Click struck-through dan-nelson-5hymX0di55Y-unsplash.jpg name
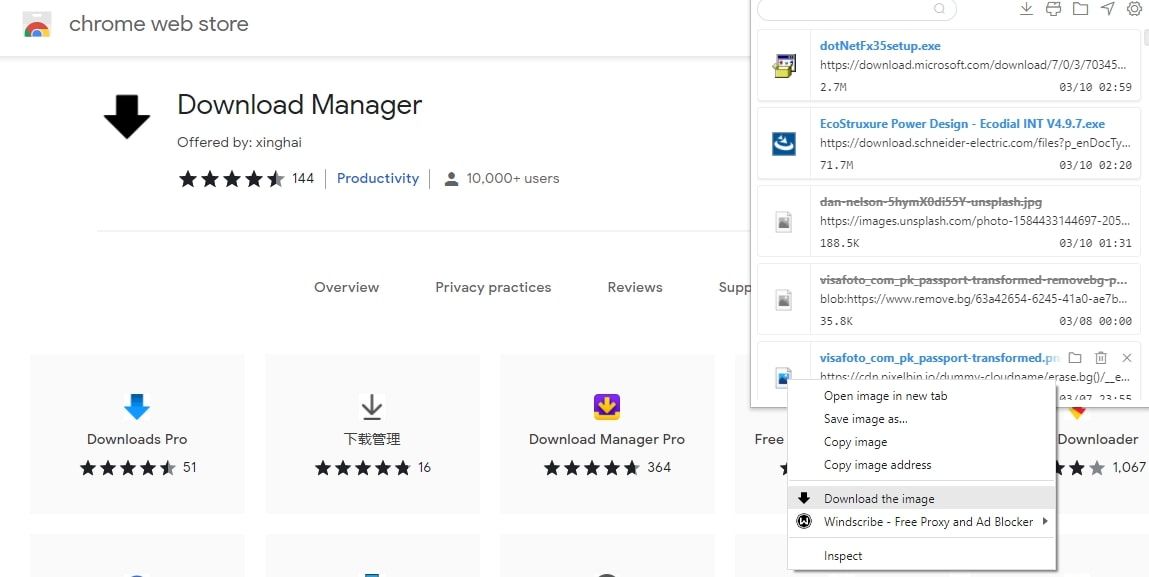Image resolution: width=1149 pixels, height=577 pixels. click(x=931, y=202)
